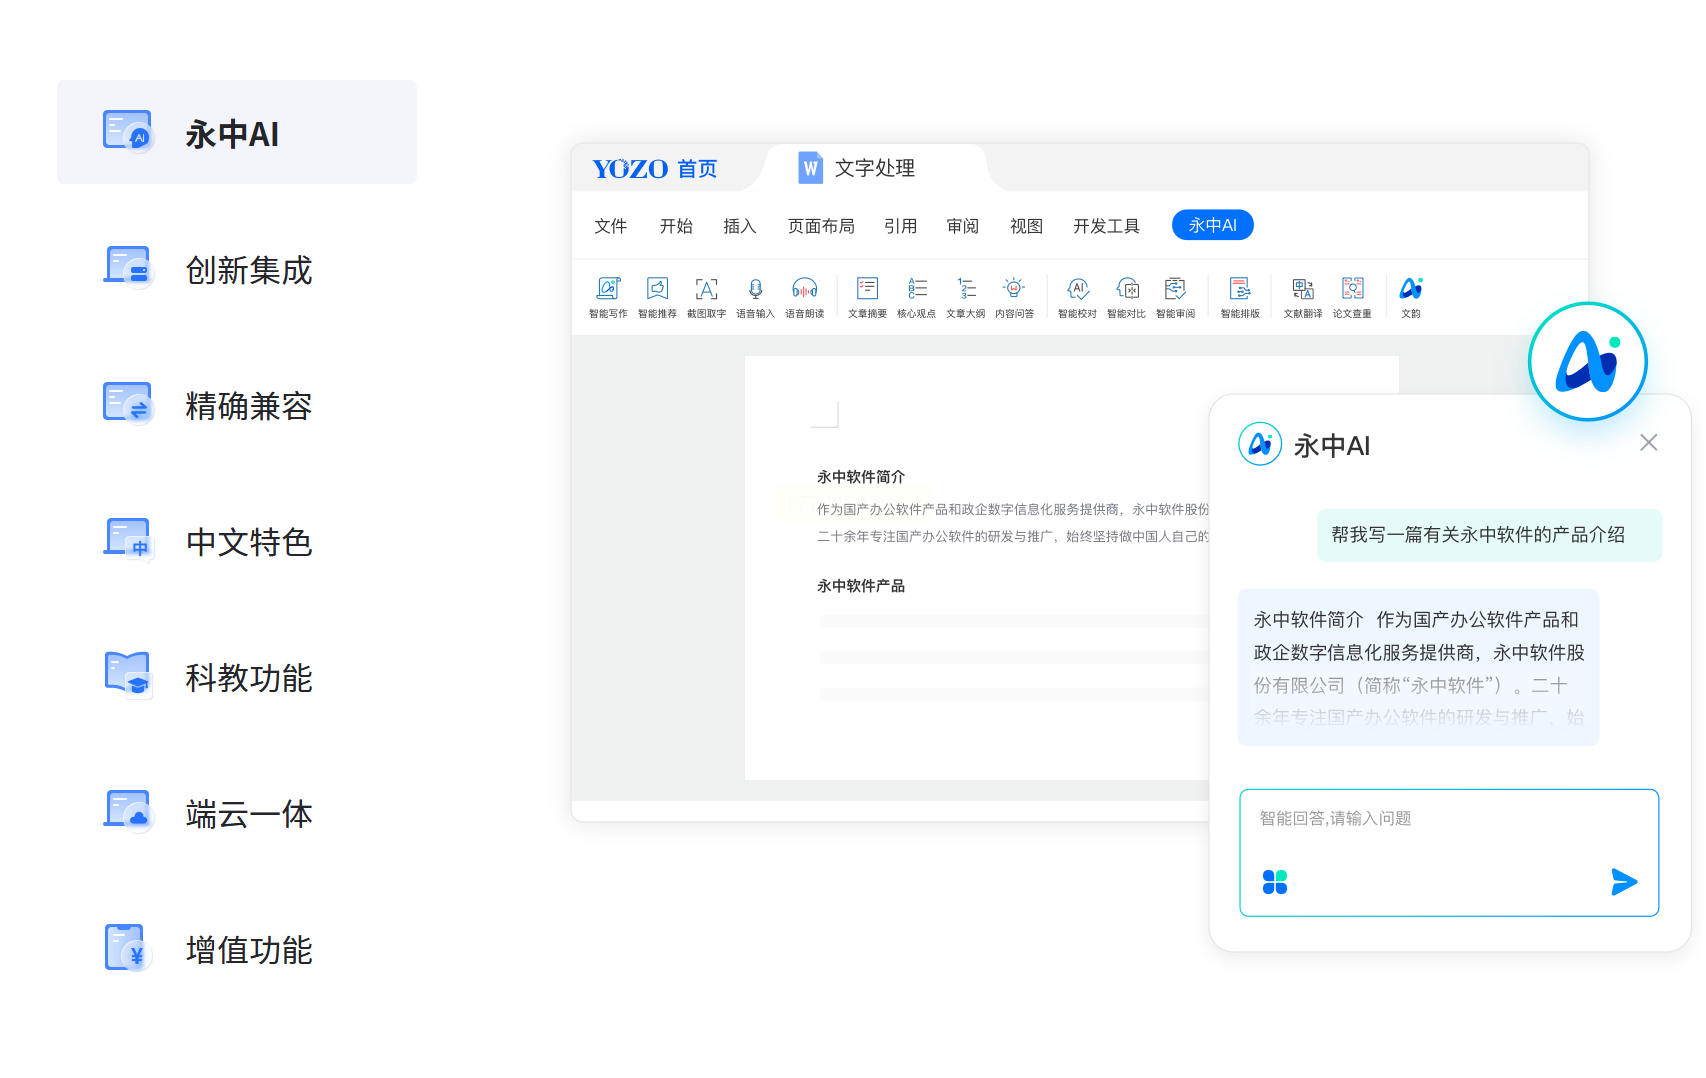Send the message with the arrow icon
1706x1078 pixels.
click(1624, 882)
